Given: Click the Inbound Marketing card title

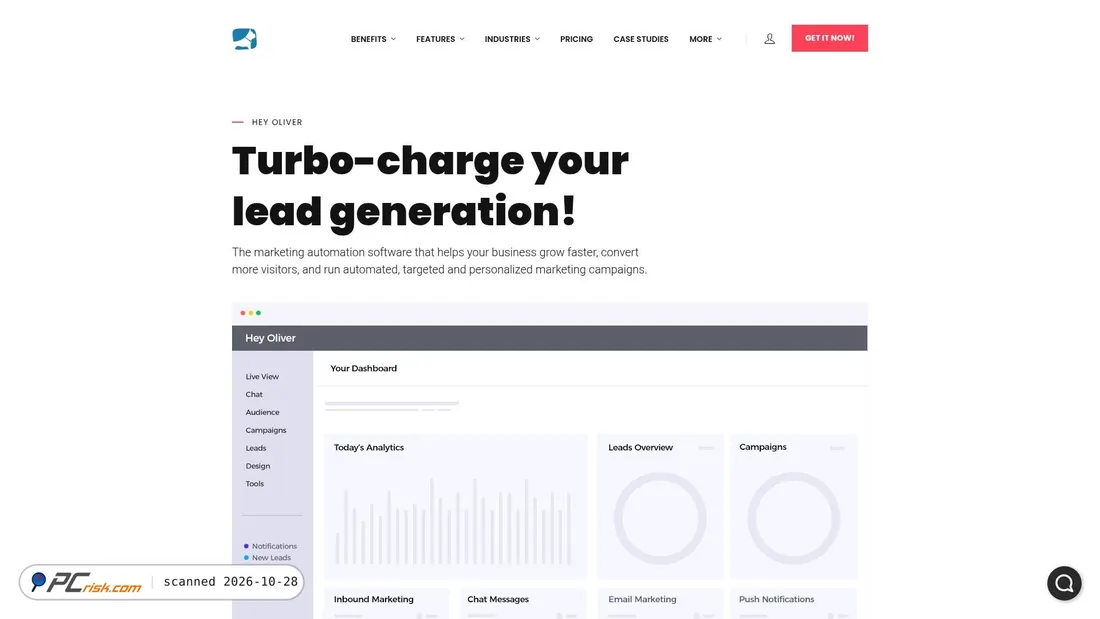Looking at the screenshot, I should pos(374,599).
